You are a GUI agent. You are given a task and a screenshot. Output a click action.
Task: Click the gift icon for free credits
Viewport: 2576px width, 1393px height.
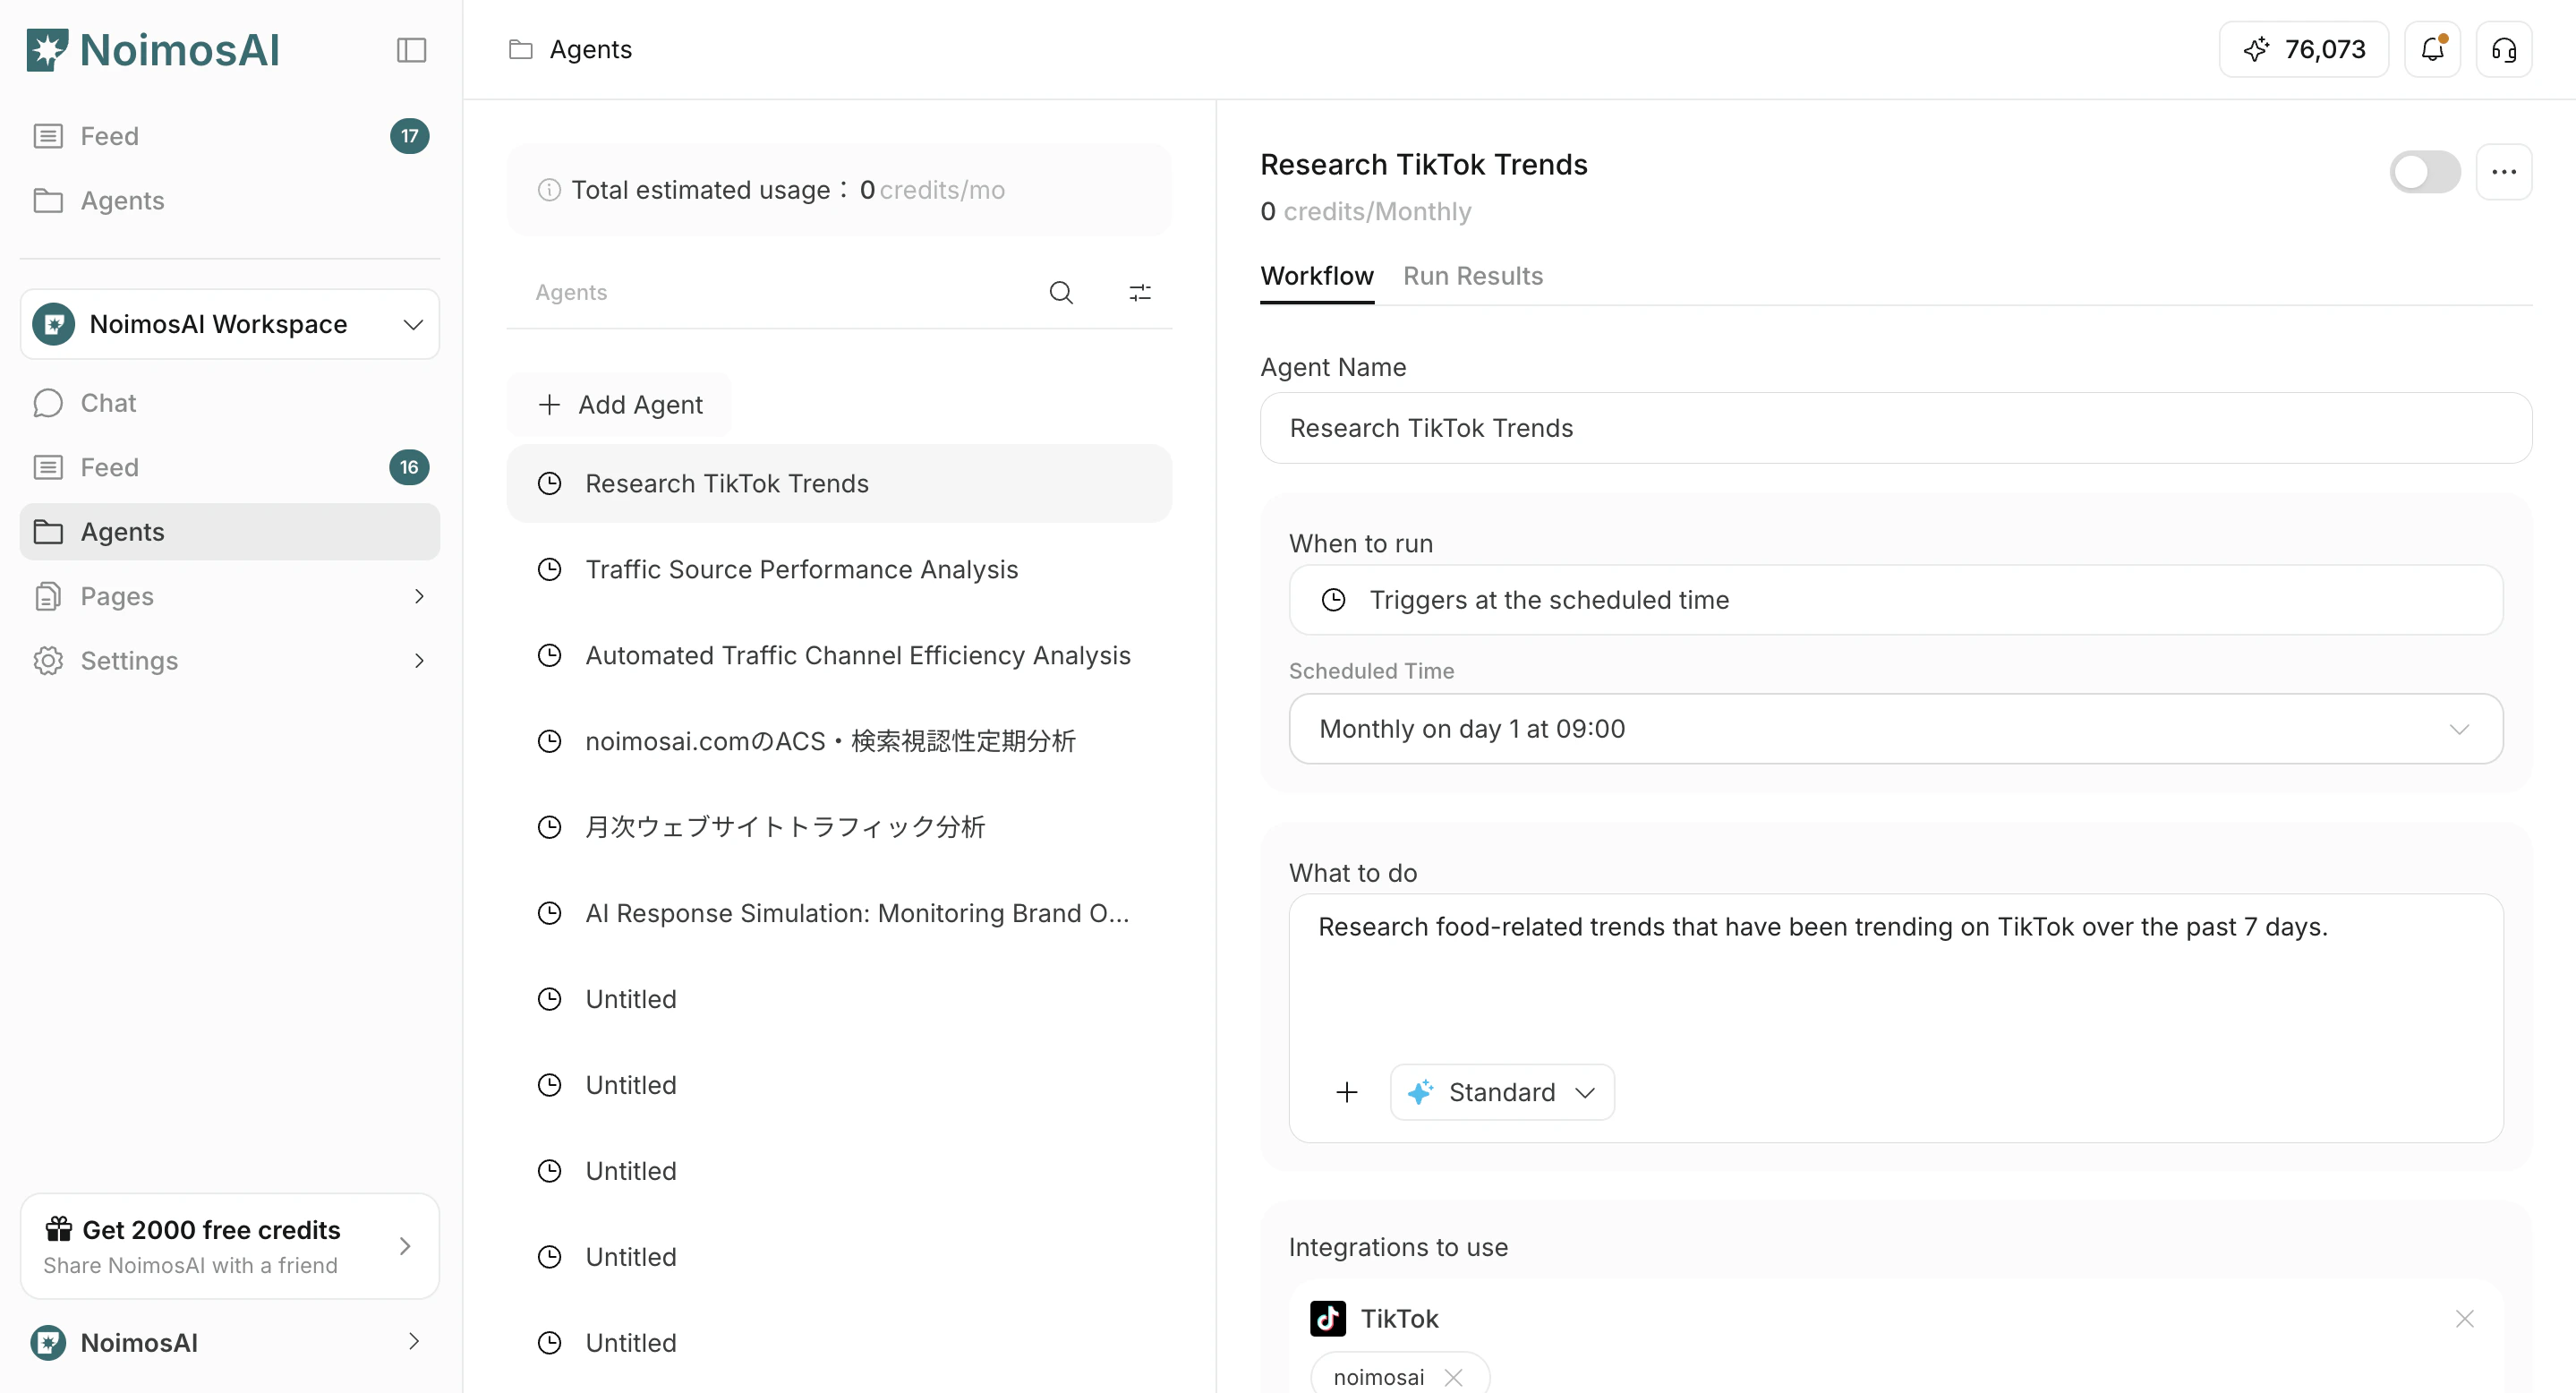59,1228
